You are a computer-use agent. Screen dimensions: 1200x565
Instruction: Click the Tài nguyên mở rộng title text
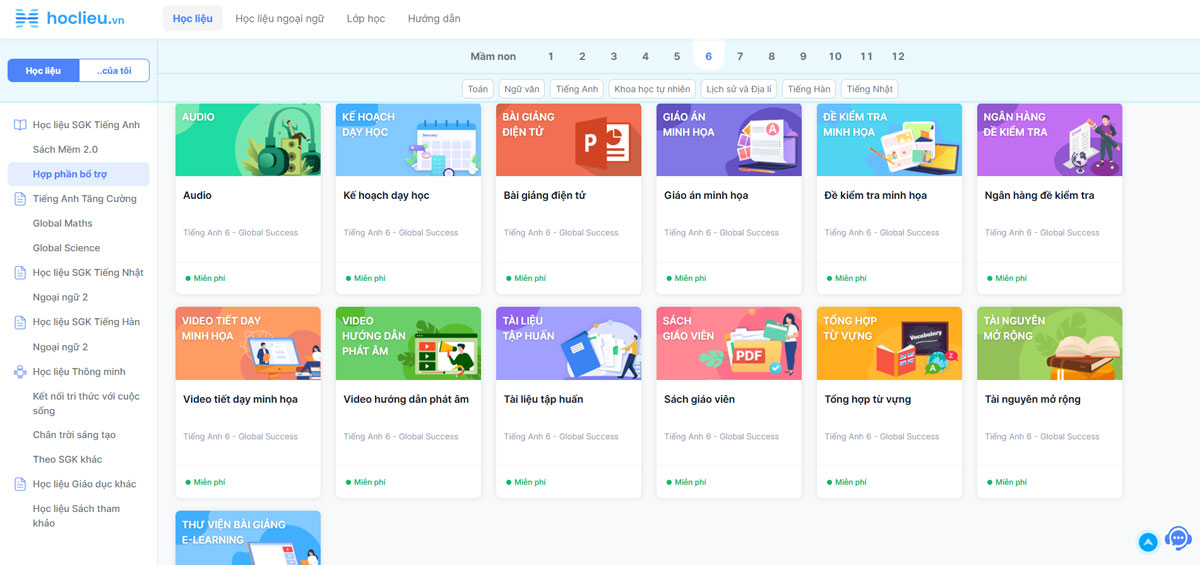[x=1032, y=399]
